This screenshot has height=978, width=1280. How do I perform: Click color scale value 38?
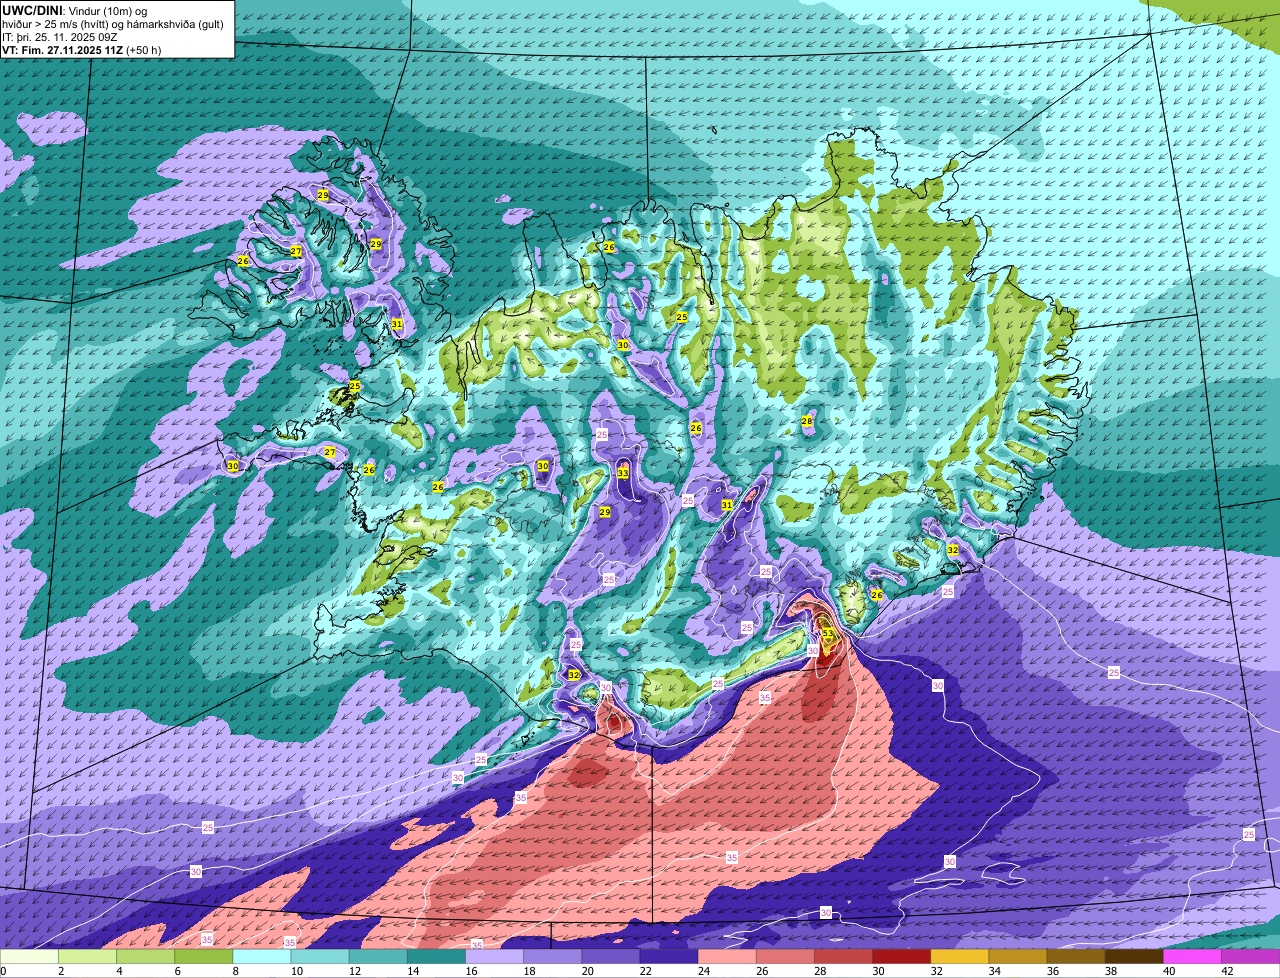click(x=1110, y=971)
